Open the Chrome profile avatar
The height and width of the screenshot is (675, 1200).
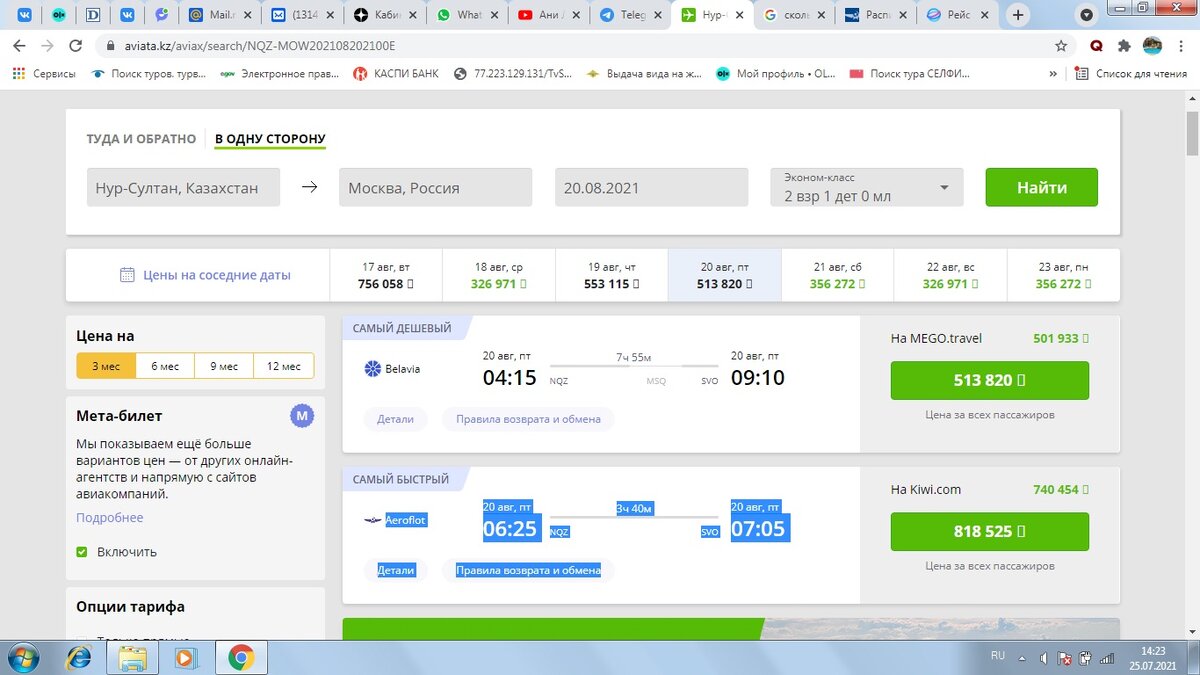1152,46
